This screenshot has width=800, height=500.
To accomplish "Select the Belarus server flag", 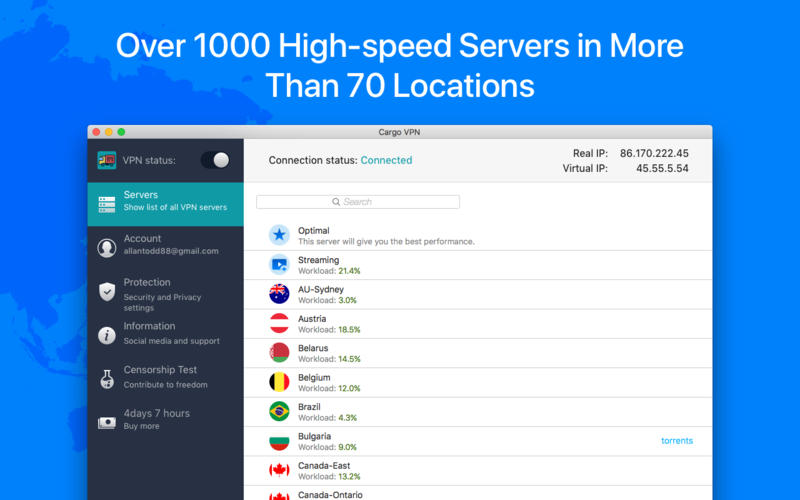I will [279, 353].
